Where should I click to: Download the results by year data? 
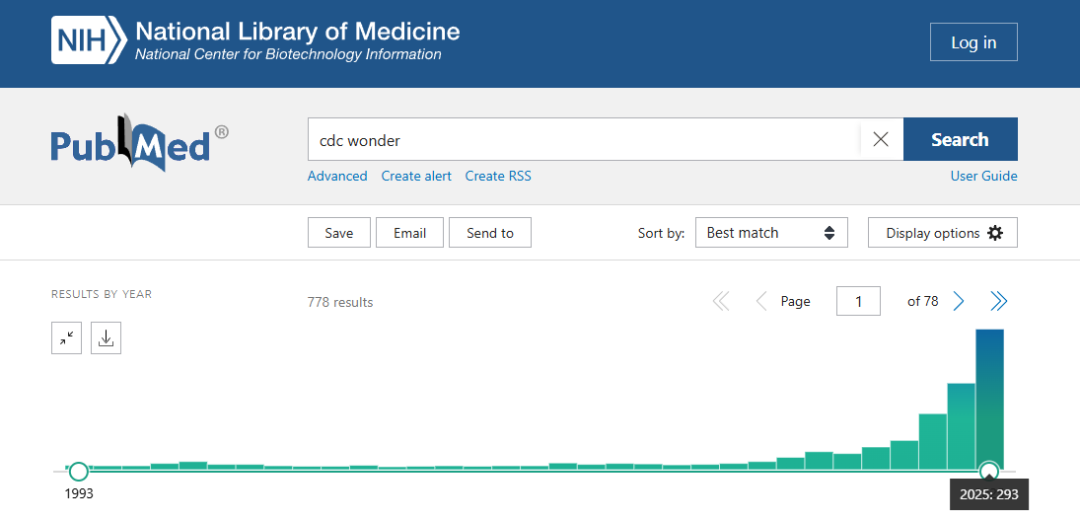pyautogui.click(x=106, y=339)
